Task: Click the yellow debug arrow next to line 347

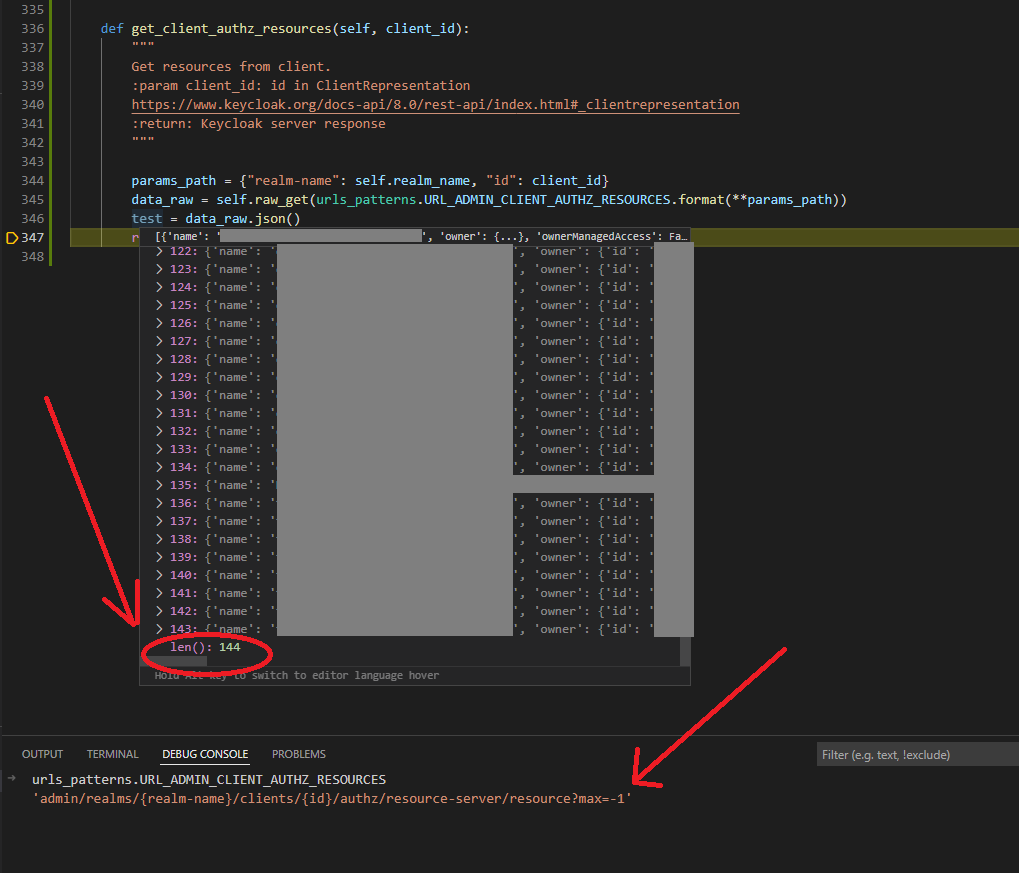Action: click(14, 236)
